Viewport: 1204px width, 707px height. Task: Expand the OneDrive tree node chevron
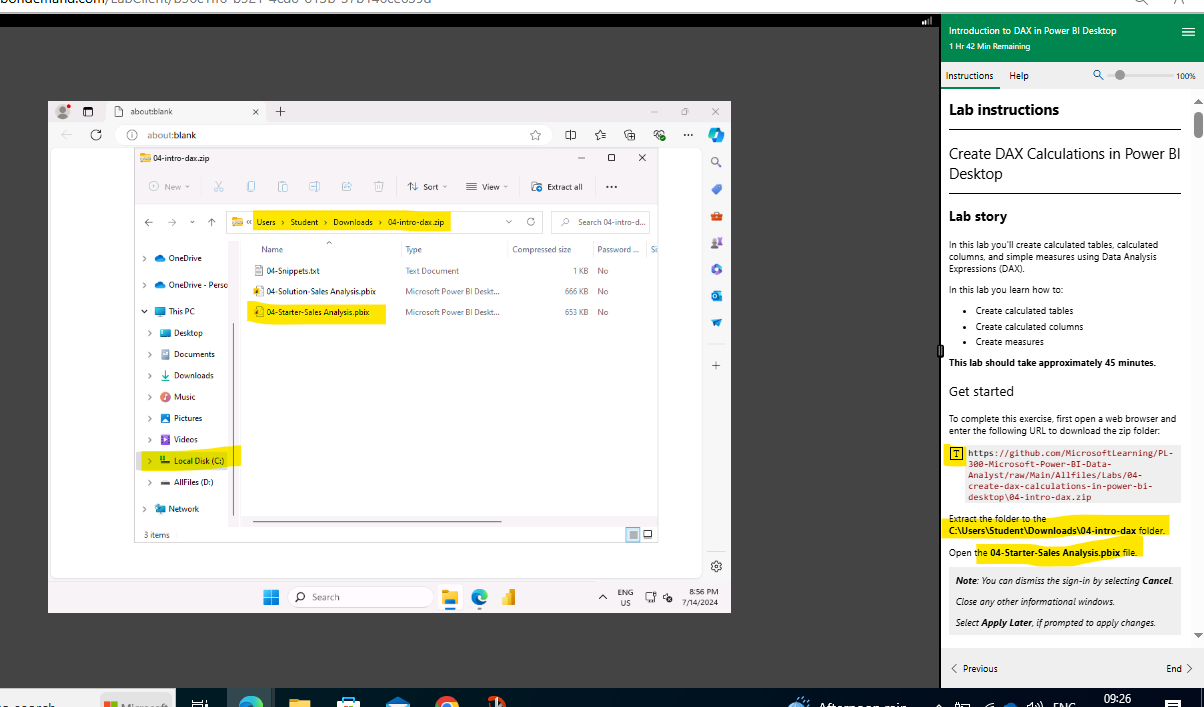146,258
